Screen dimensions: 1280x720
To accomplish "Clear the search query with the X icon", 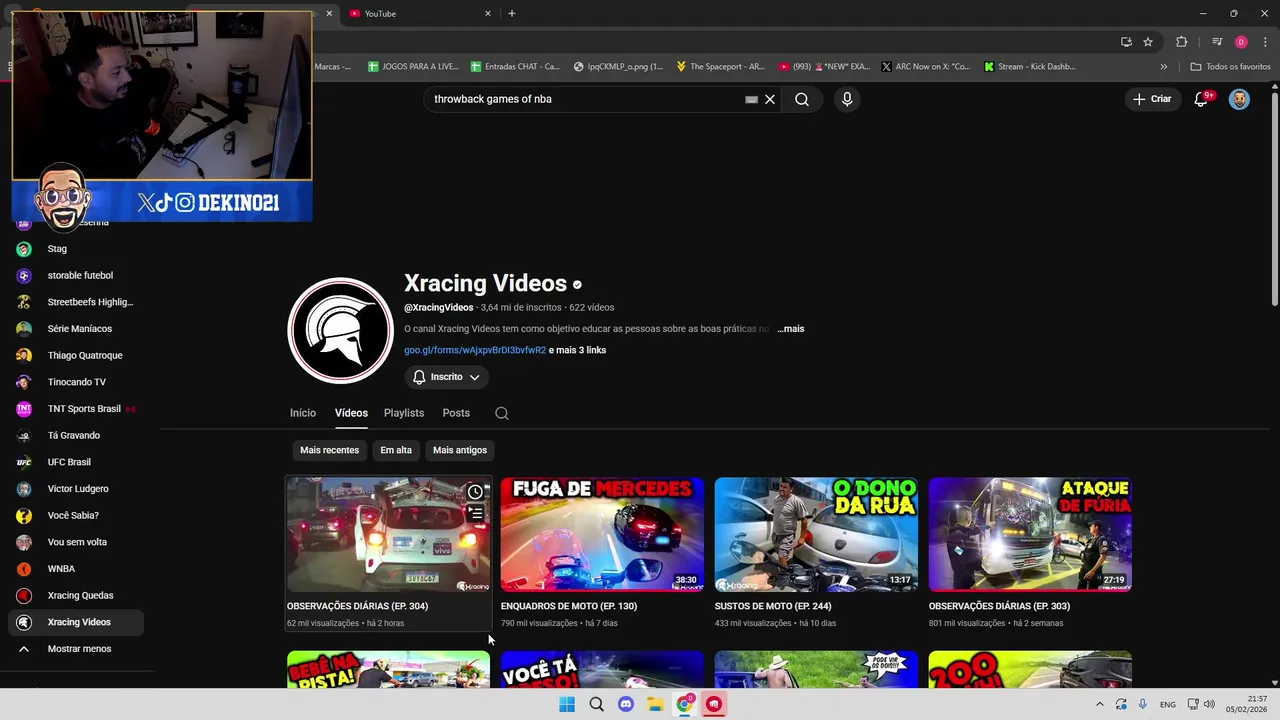I will coord(770,99).
